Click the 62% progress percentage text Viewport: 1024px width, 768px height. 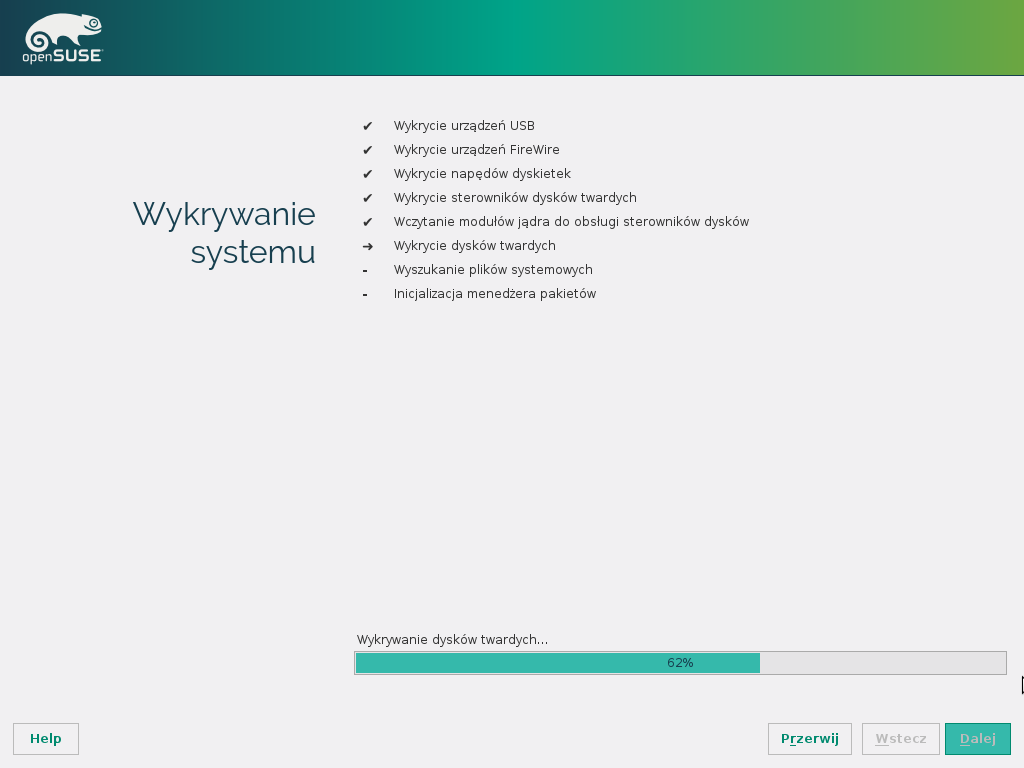(680, 663)
